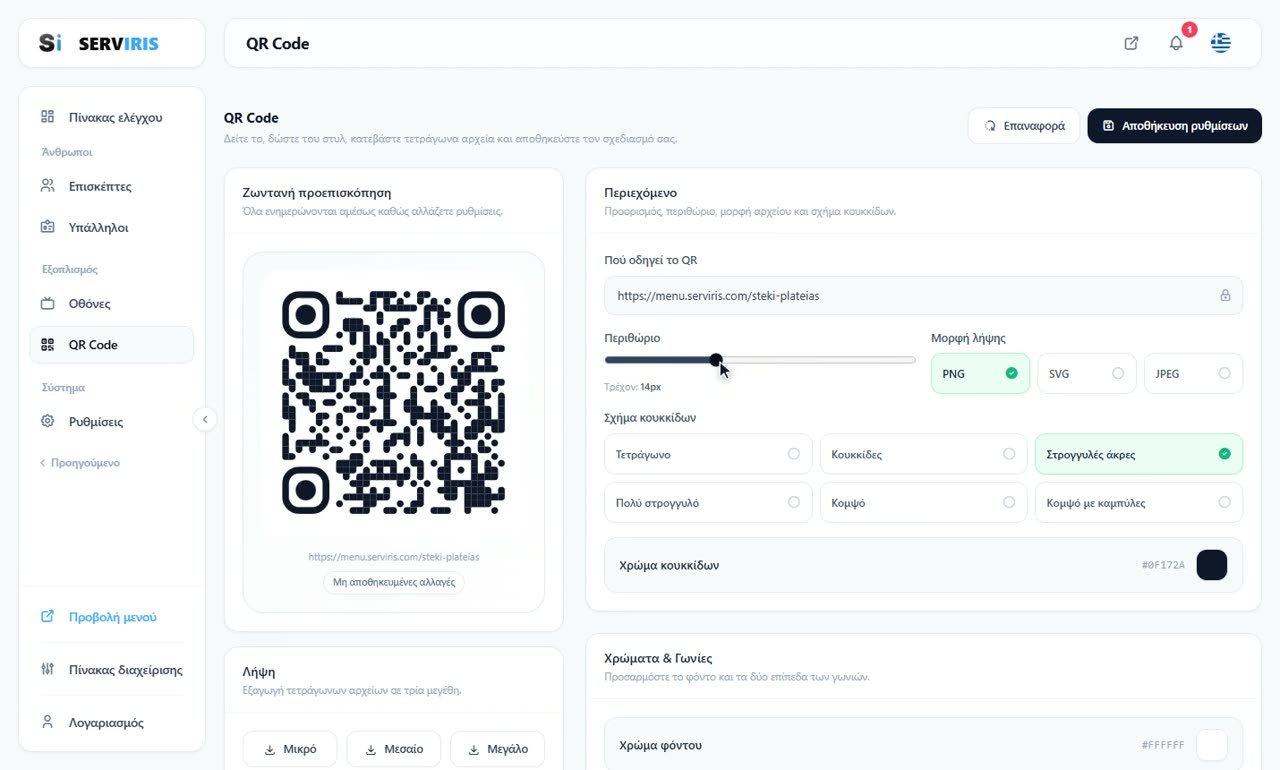Choose Στρογγυλές άκρες dot shape
Viewport: 1280px width, 770px height.
1139,454
